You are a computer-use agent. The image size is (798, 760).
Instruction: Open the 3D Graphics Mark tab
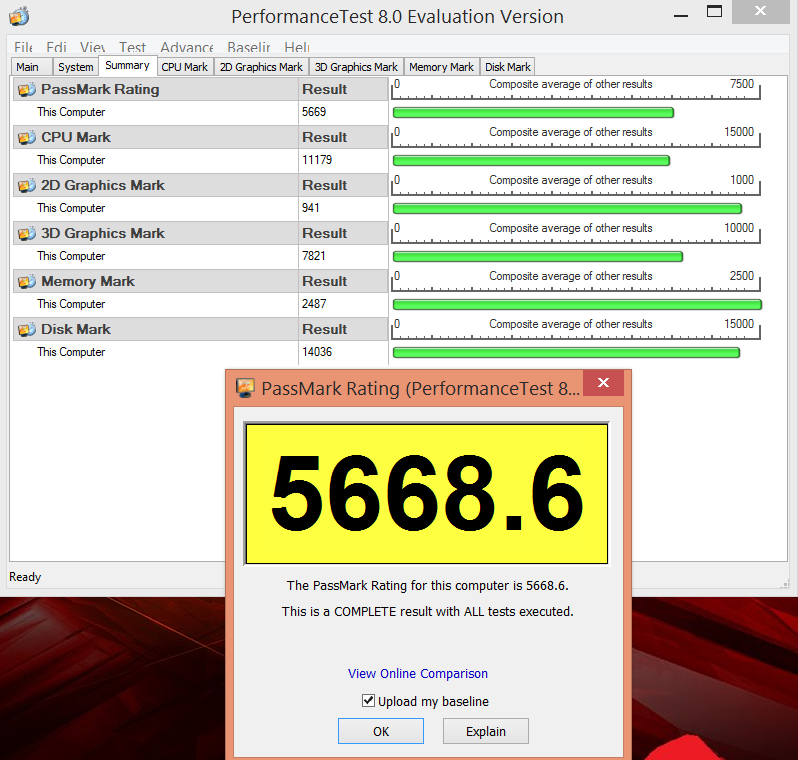coord(356,67)
